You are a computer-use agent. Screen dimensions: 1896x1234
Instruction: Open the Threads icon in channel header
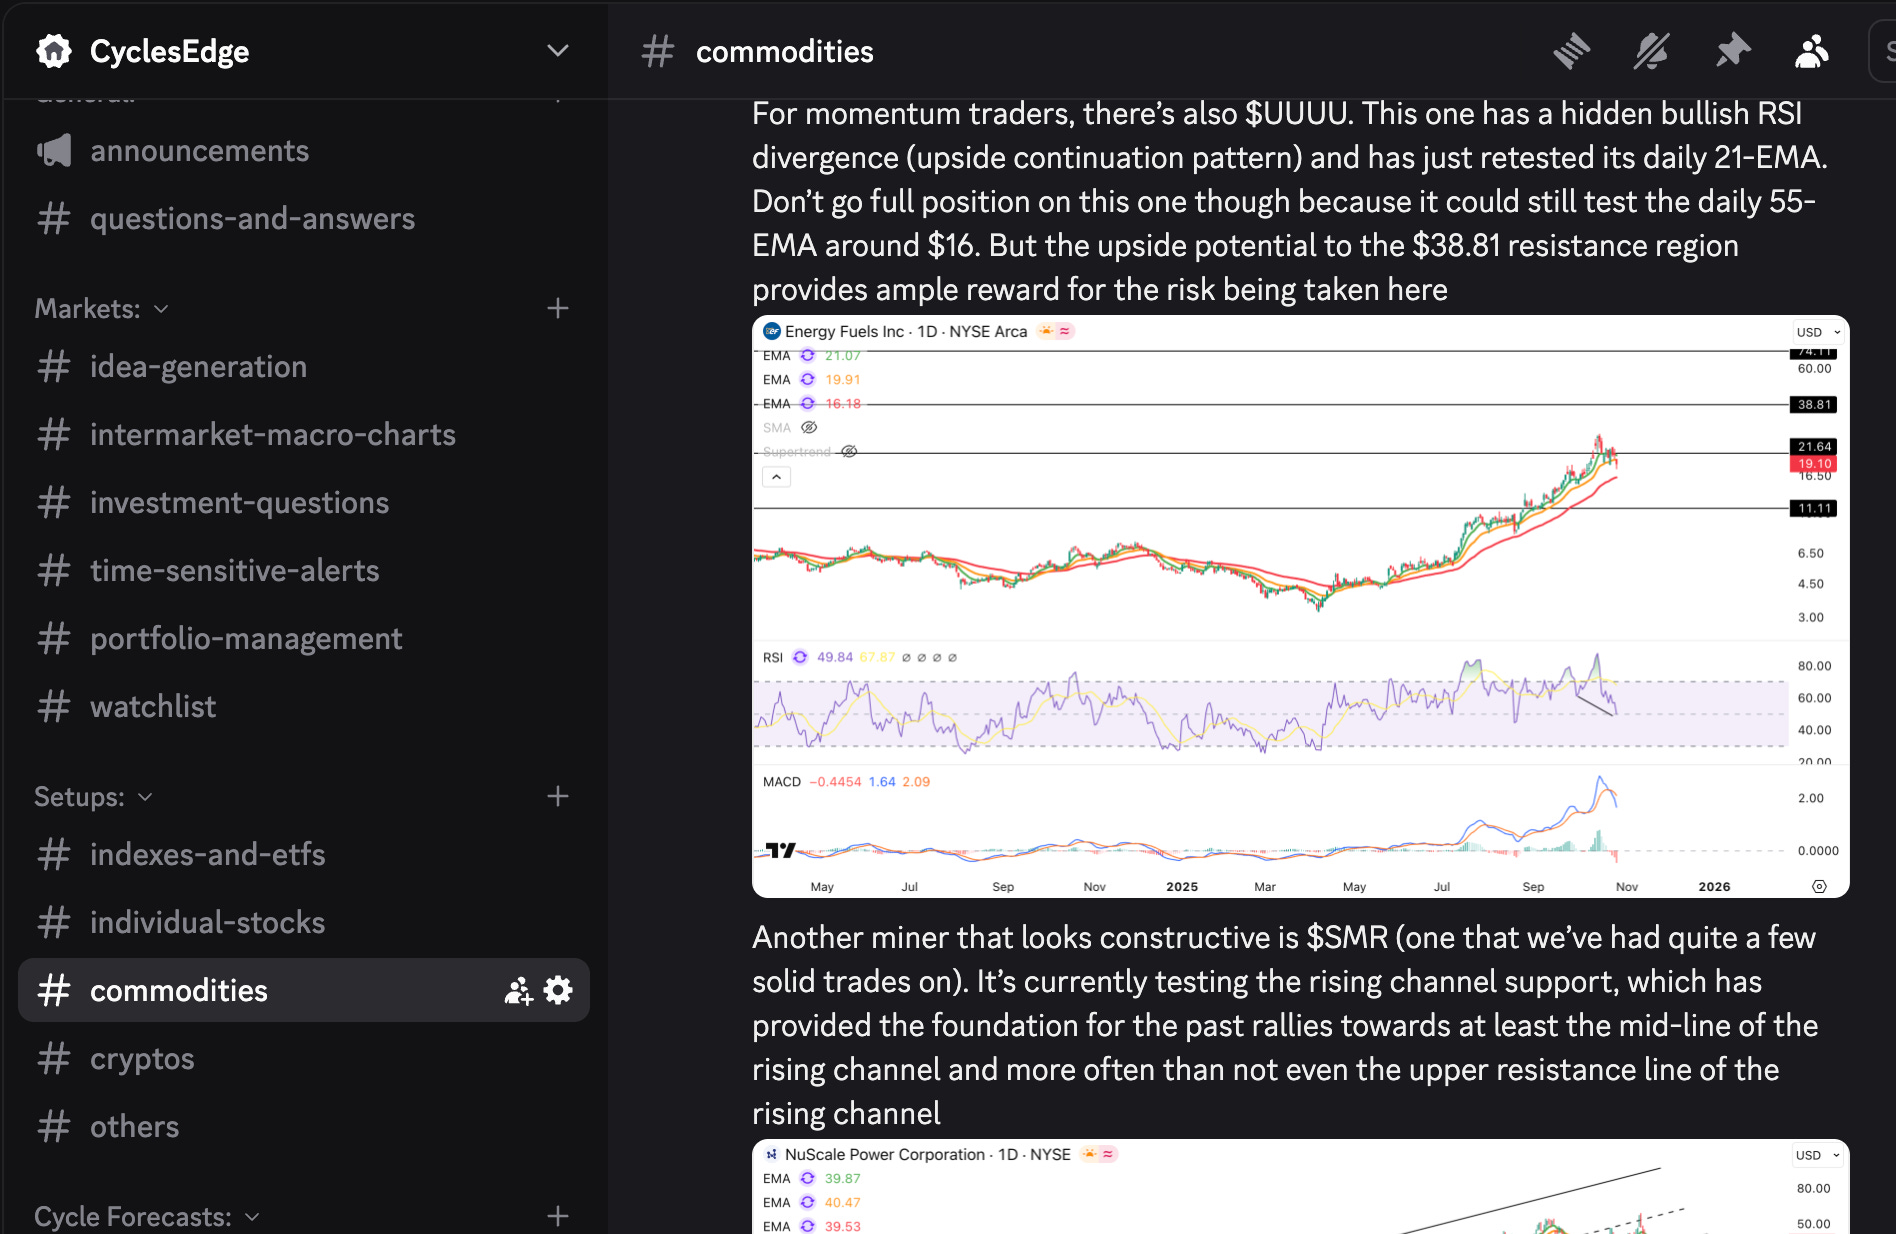[x=1571, y=51]
